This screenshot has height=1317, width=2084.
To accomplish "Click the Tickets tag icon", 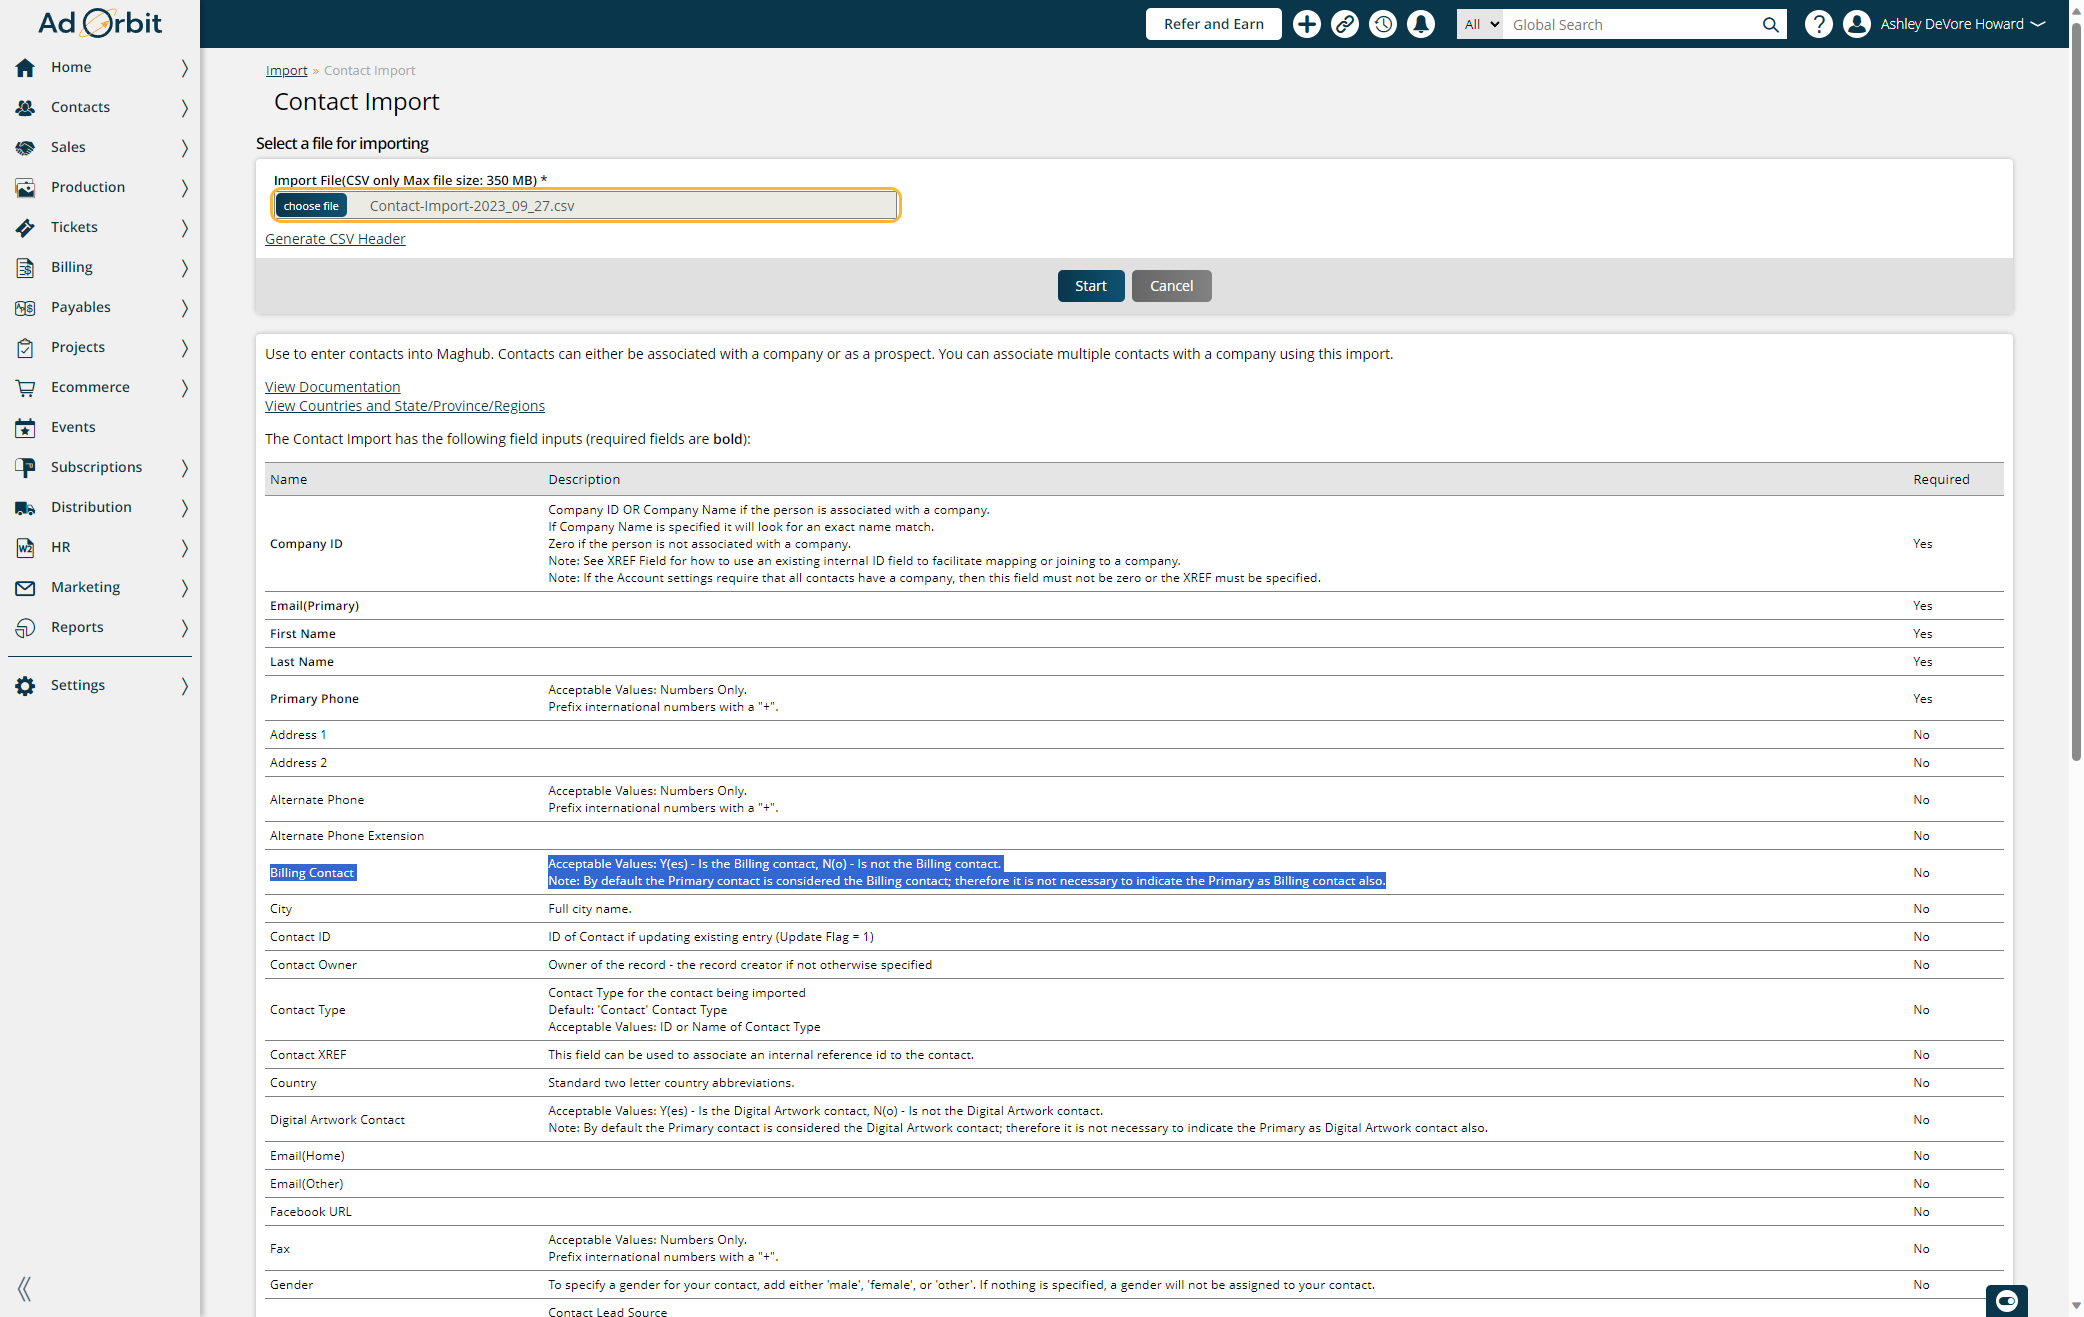I will coord(25,227).
